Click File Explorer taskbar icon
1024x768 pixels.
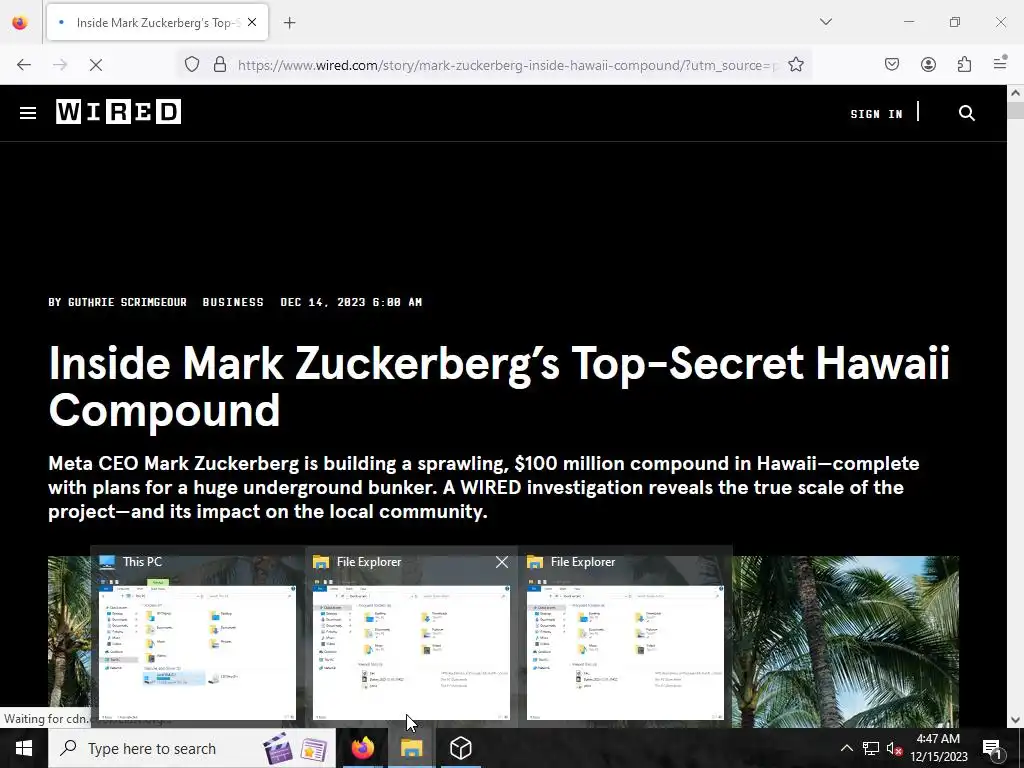411,748
